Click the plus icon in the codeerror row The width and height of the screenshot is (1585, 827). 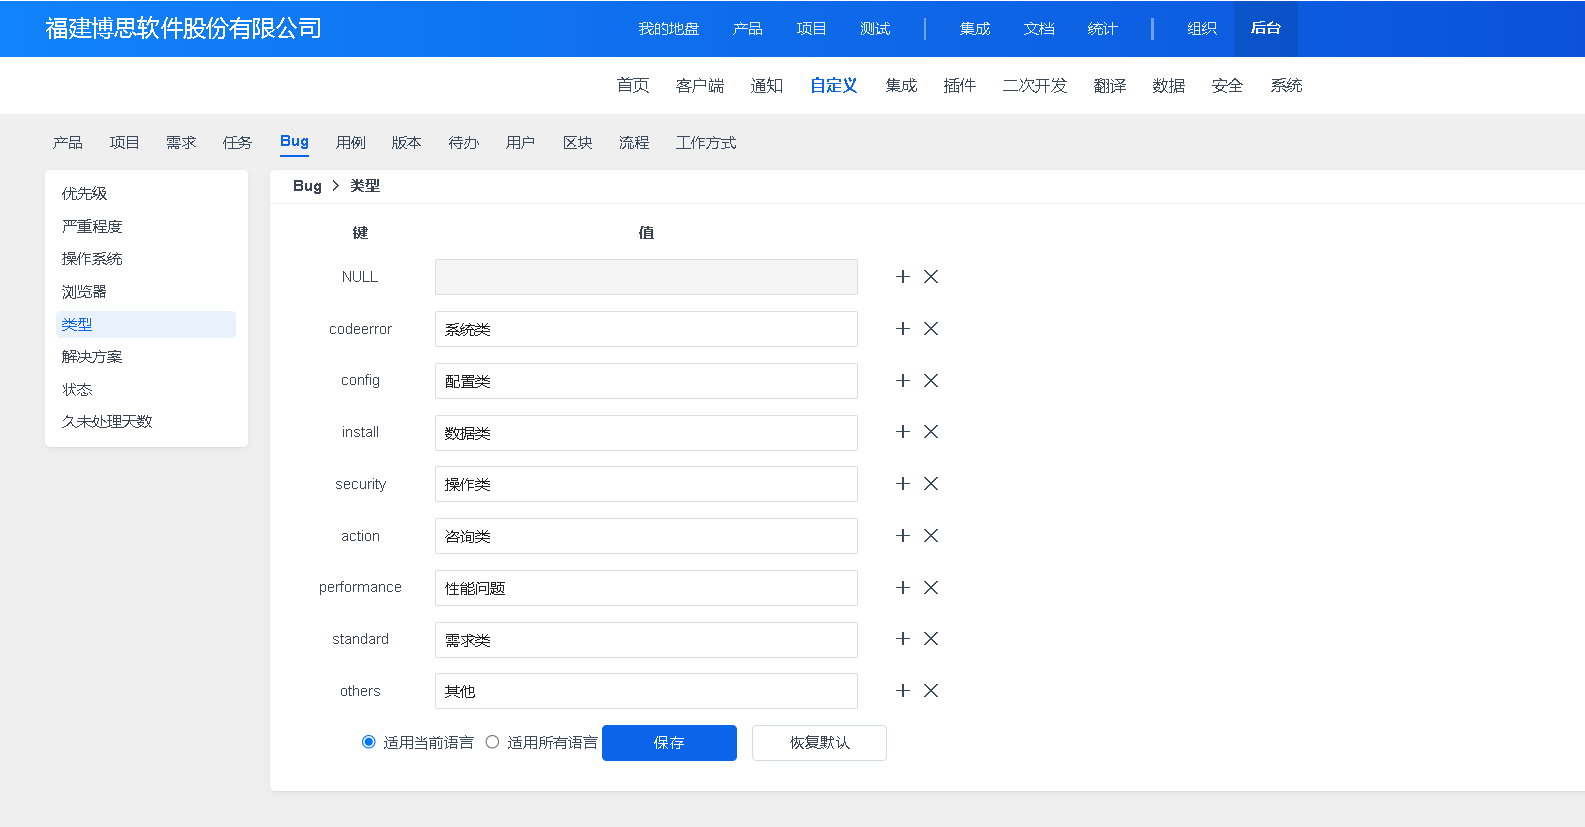point(902,329)
